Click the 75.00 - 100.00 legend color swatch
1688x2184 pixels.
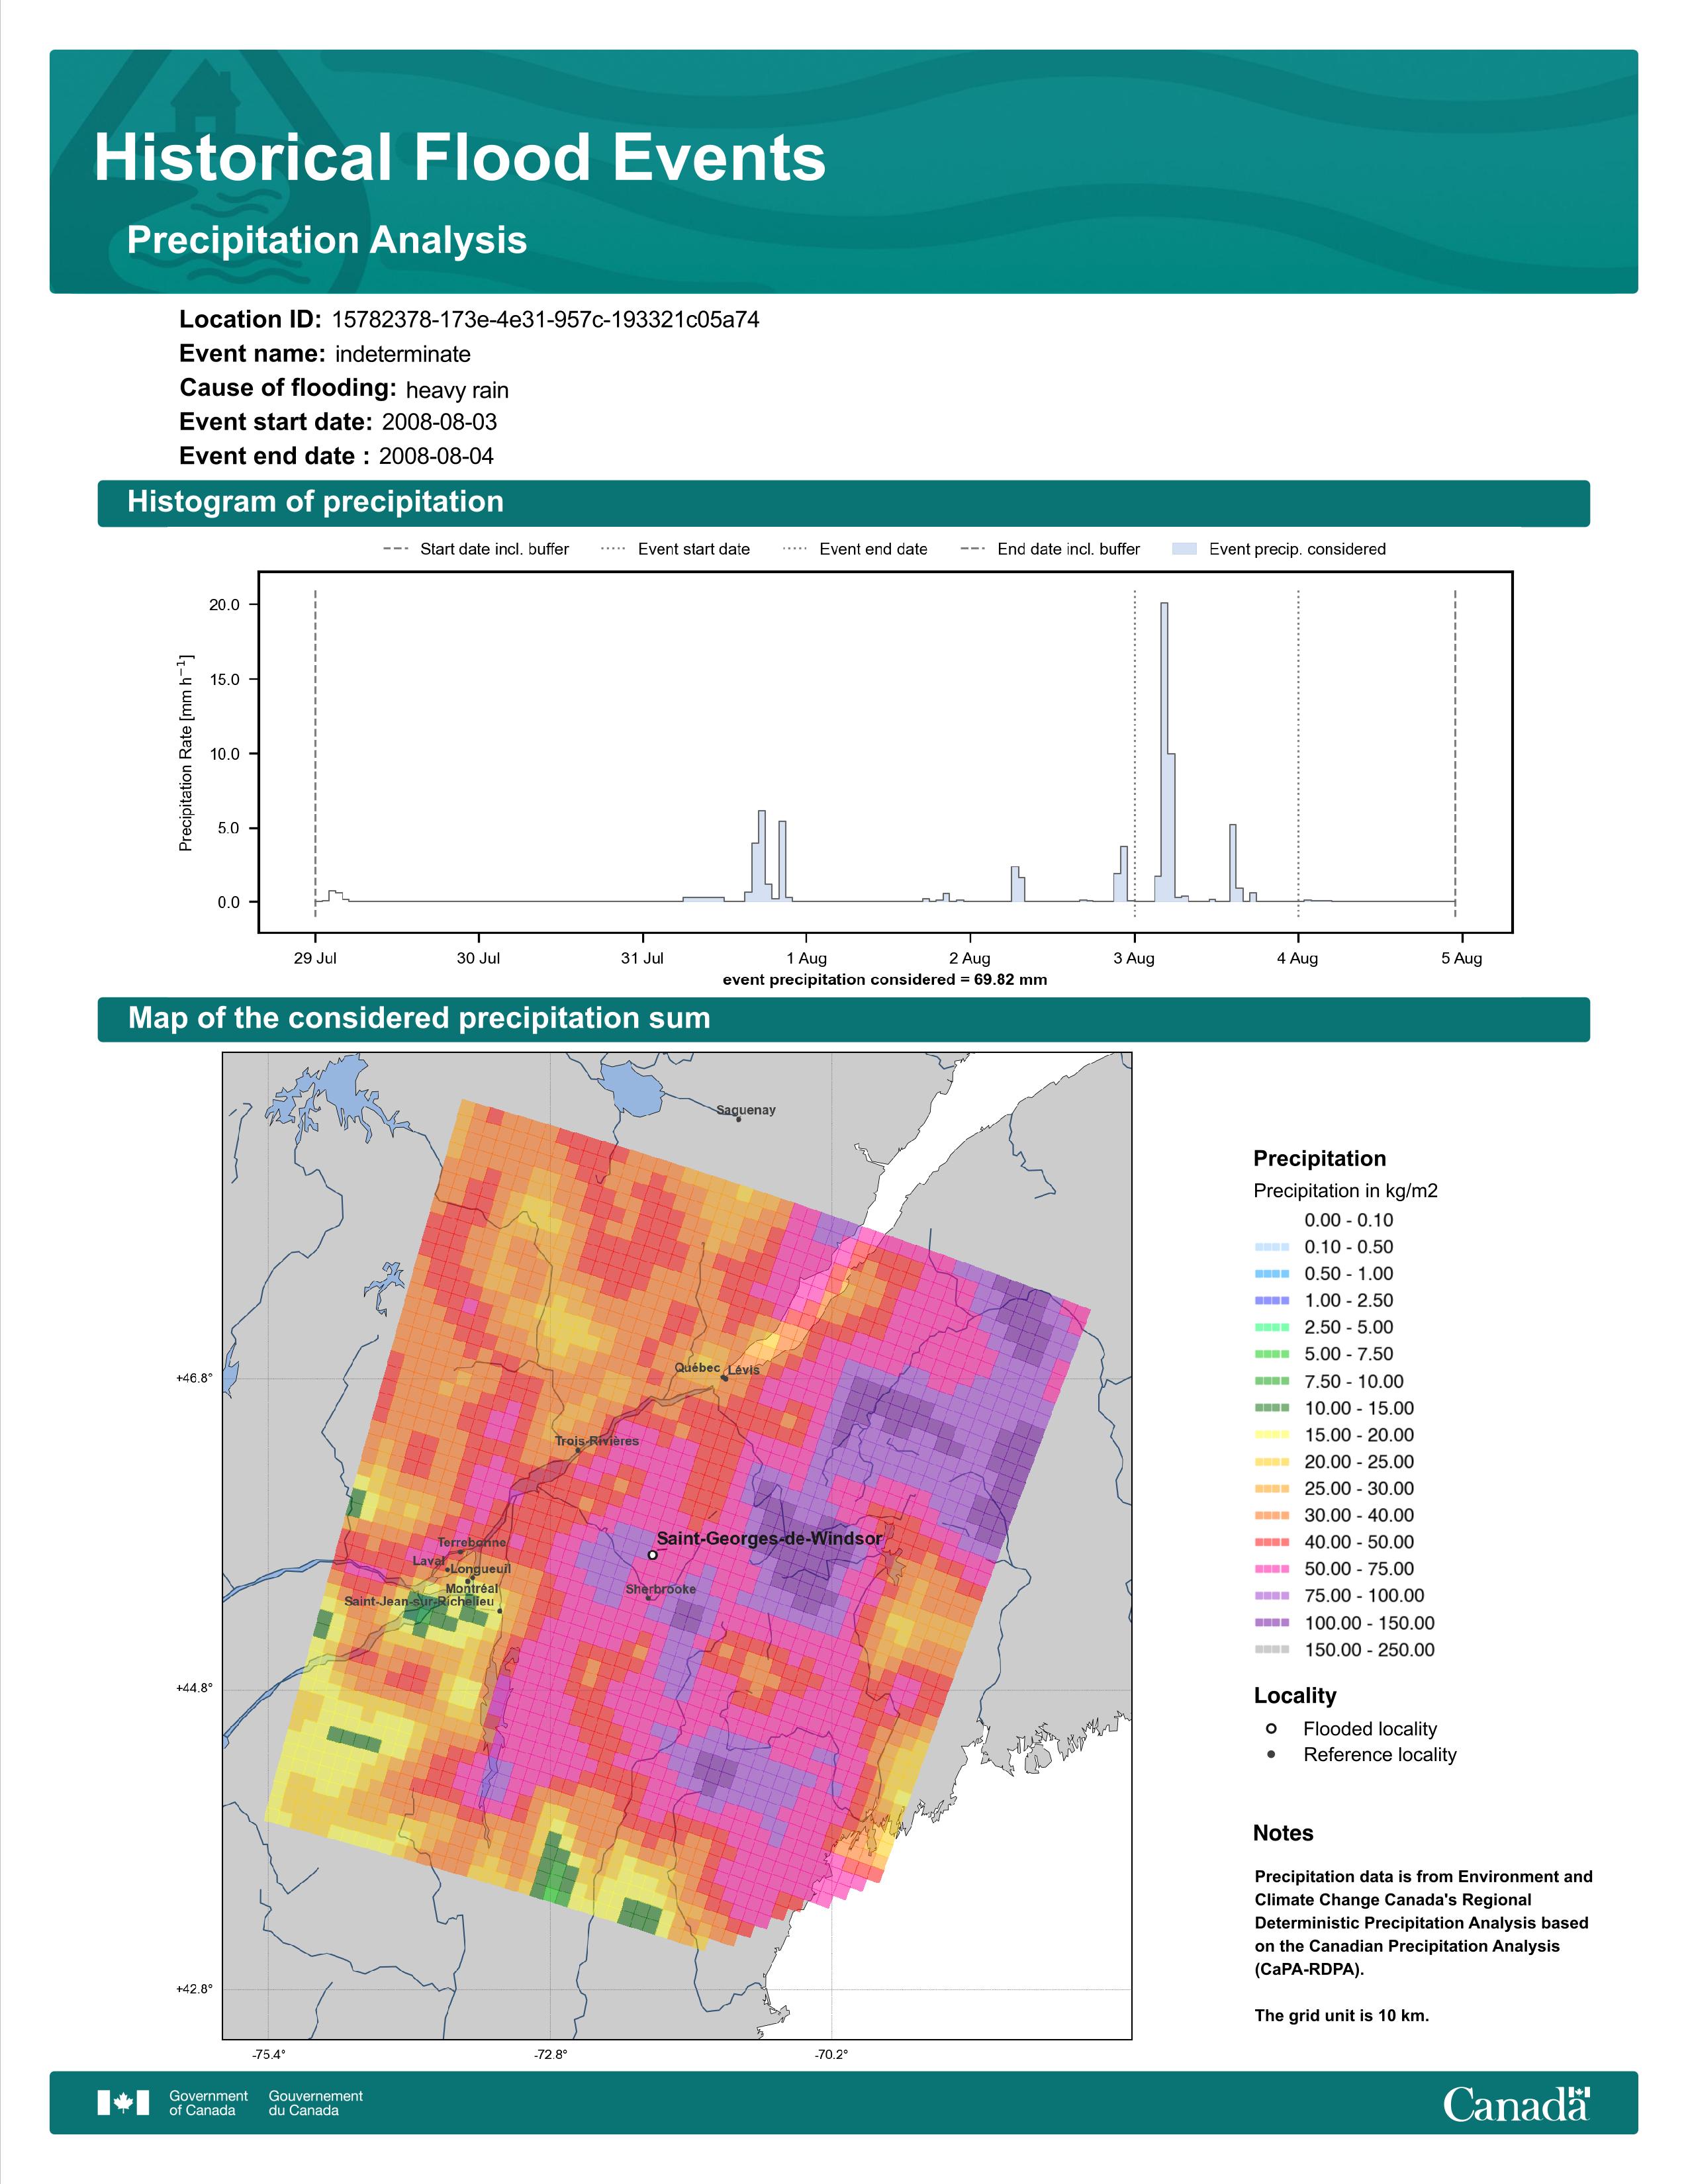click(x=1272, y=1596)
